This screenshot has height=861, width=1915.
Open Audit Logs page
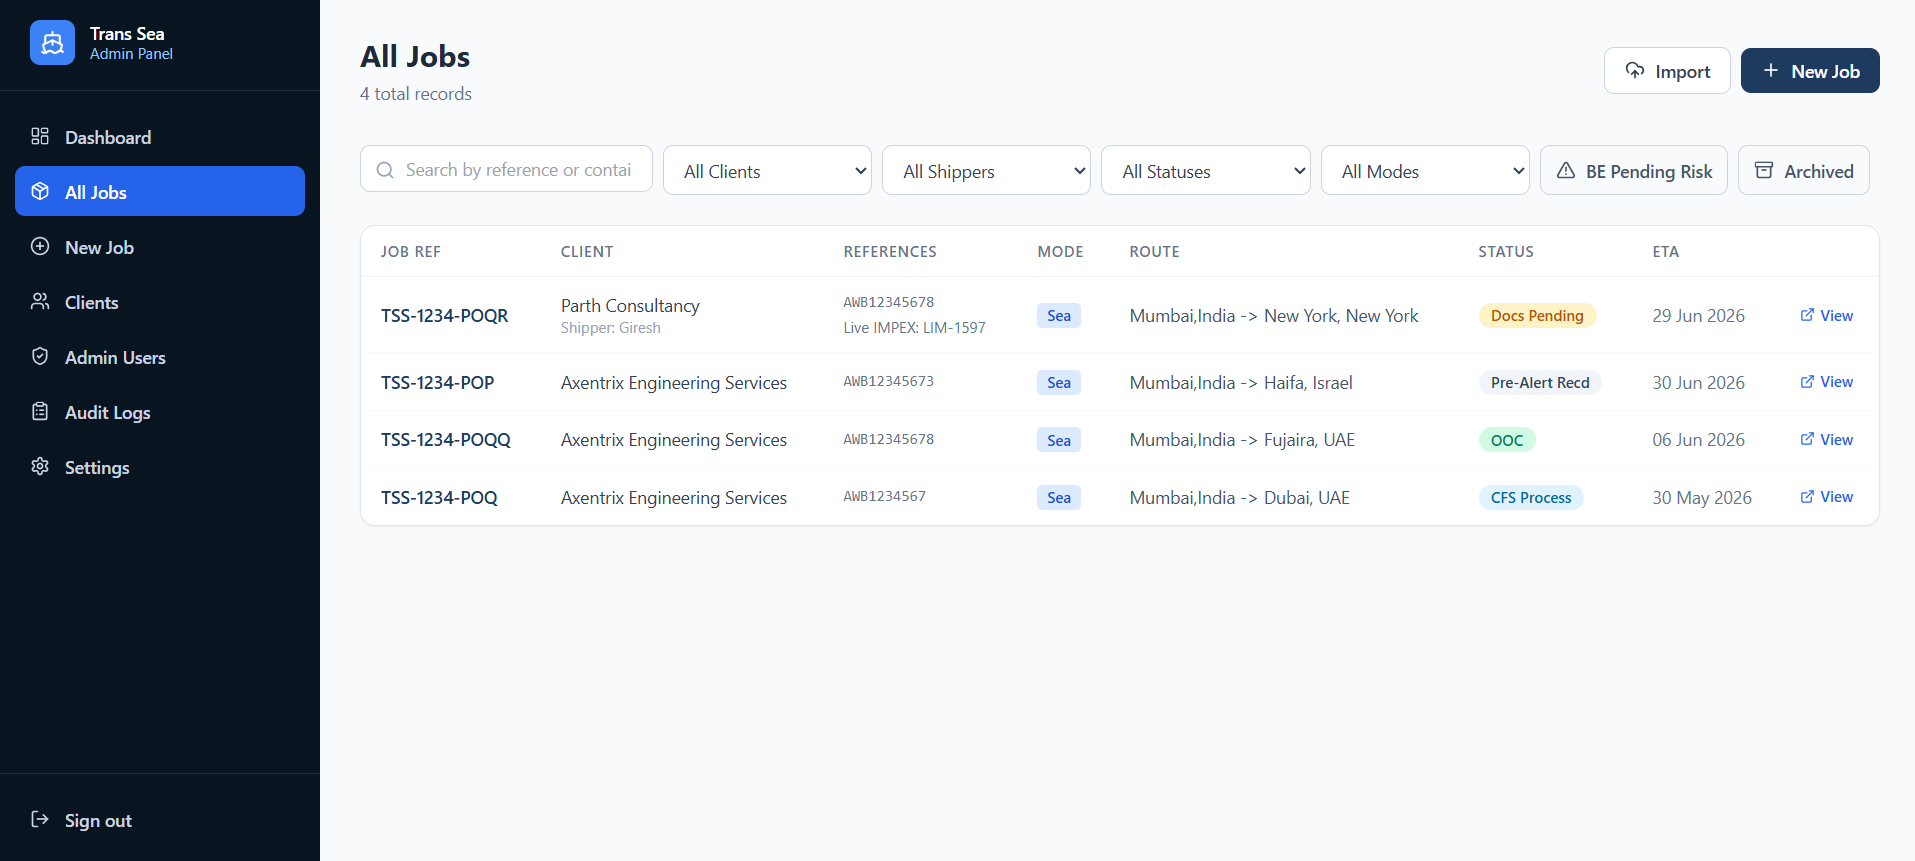[x=160, y=412]
